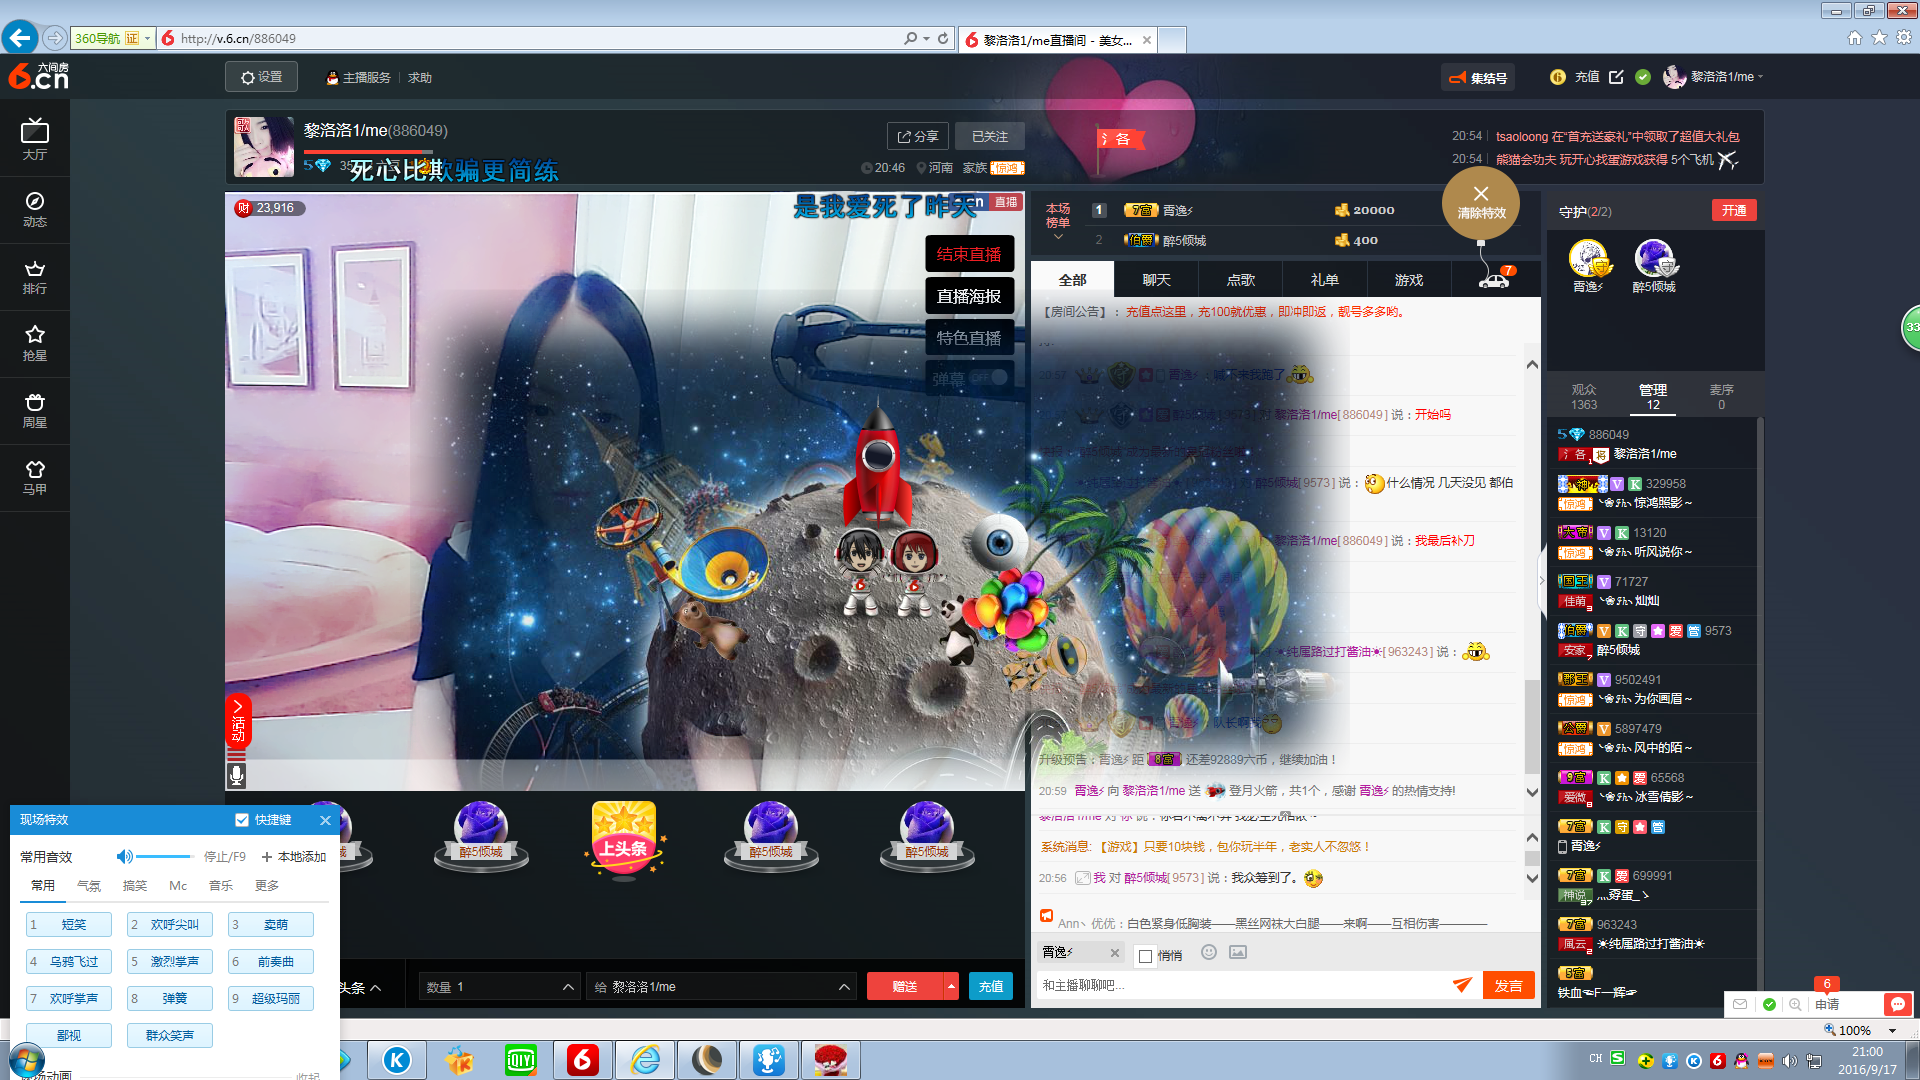Select the 观众 1363 audience tab
This screenshot has width=1920, height=1080.
1584,397
